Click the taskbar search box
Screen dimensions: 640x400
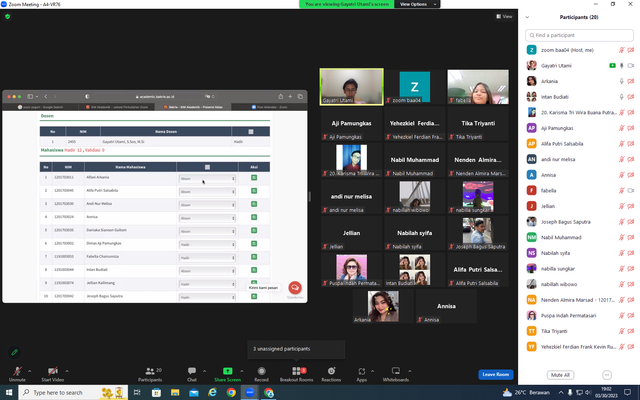(73, 392)
